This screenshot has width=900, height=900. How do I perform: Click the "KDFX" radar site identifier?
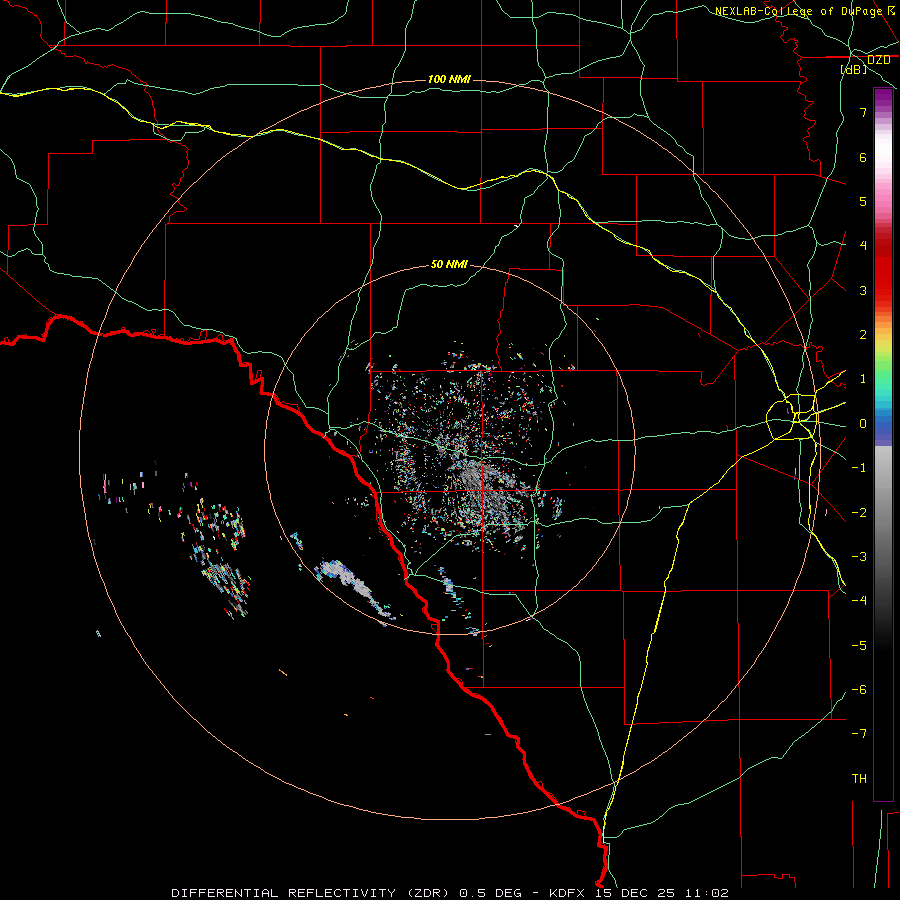coord(568,893)
